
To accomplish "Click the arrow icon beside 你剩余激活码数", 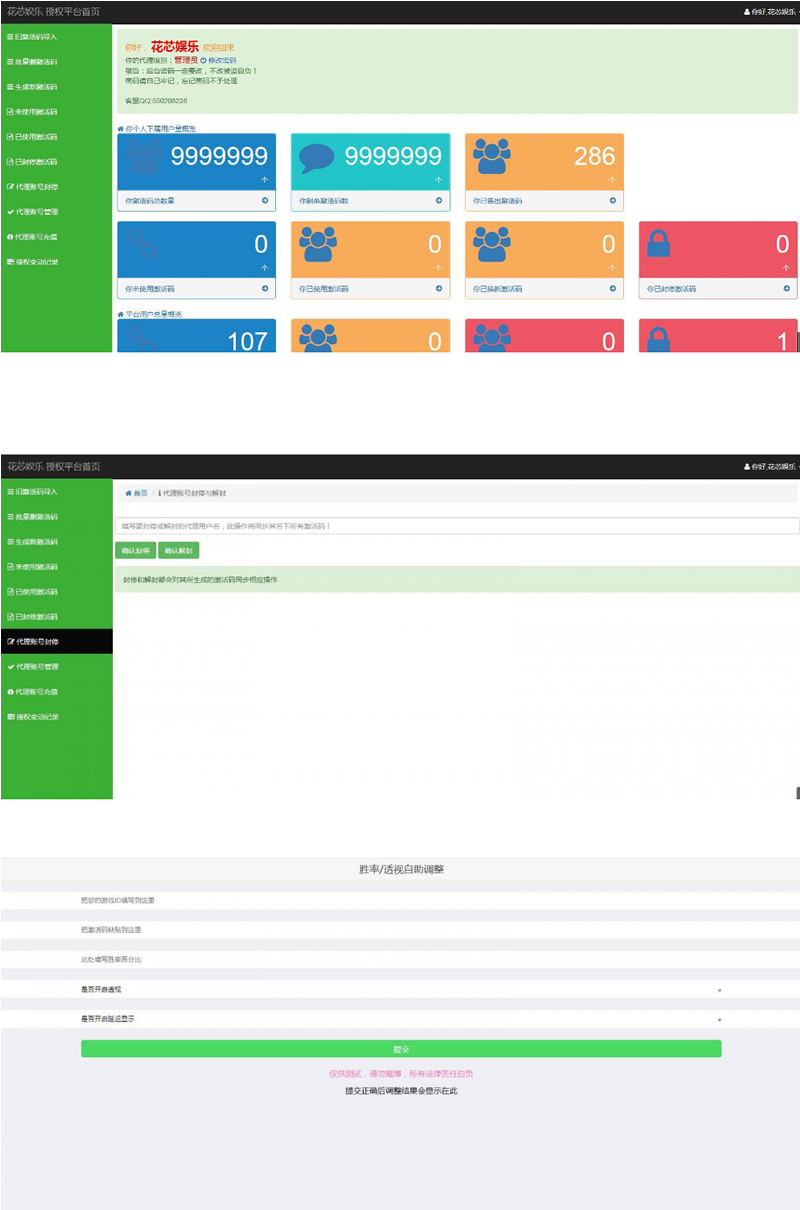I will pos(439,201).
